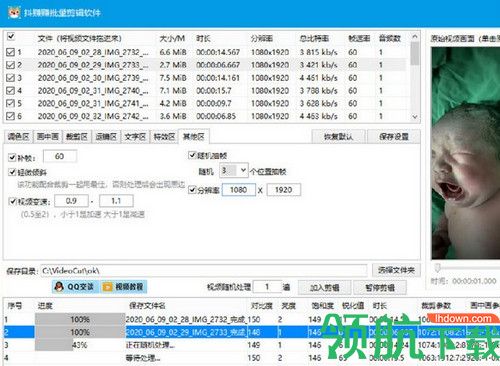This screenshot has height=366, width=500.
Task: Click the cat app logo in title bar
Action: (x=14, y=13)
